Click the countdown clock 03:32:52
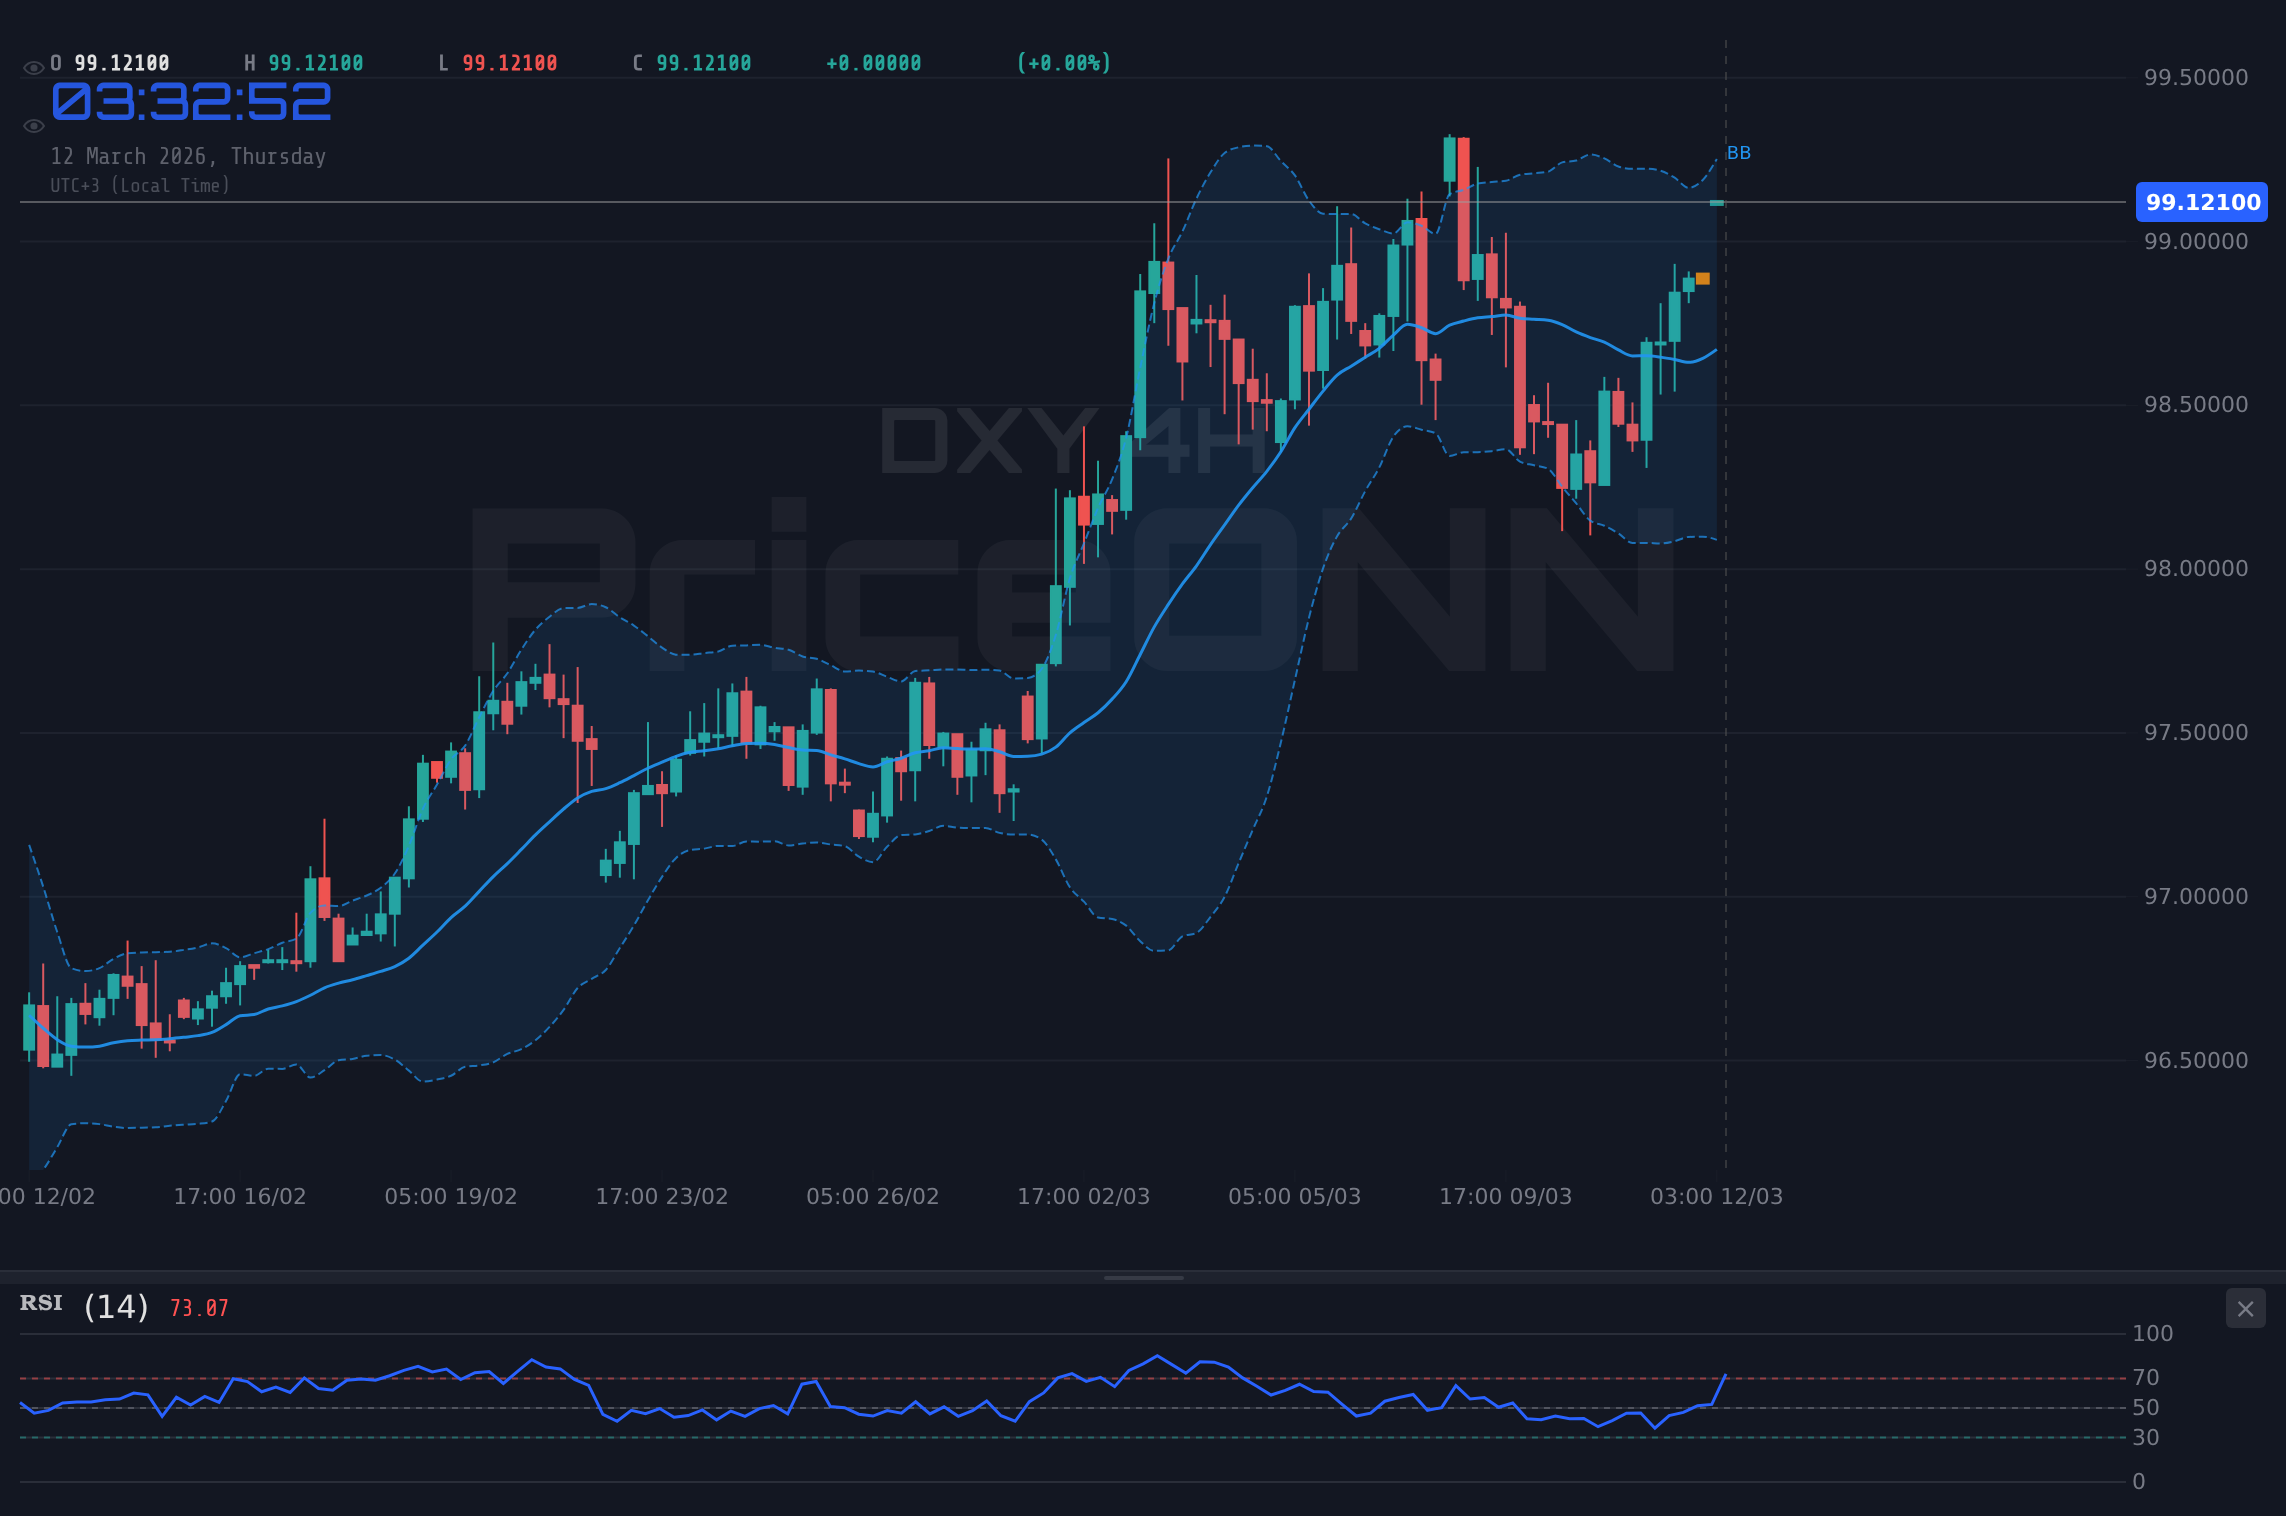Viewport: 2286px width, 1516px height. click(191, 101)
